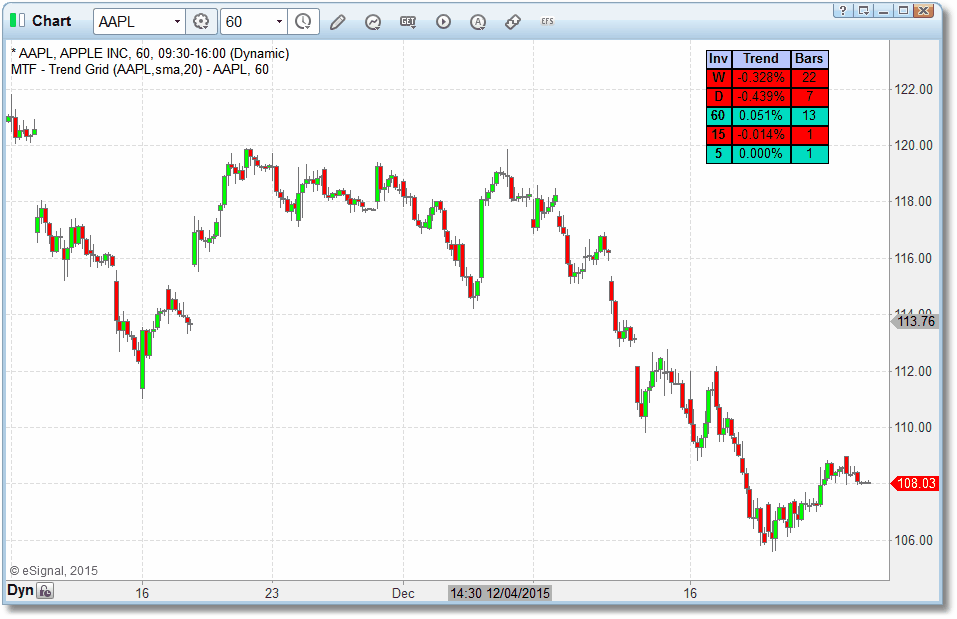The image size is (957, 619).
Task: Select the 0.000% trend cell
Action: [760, 153]
